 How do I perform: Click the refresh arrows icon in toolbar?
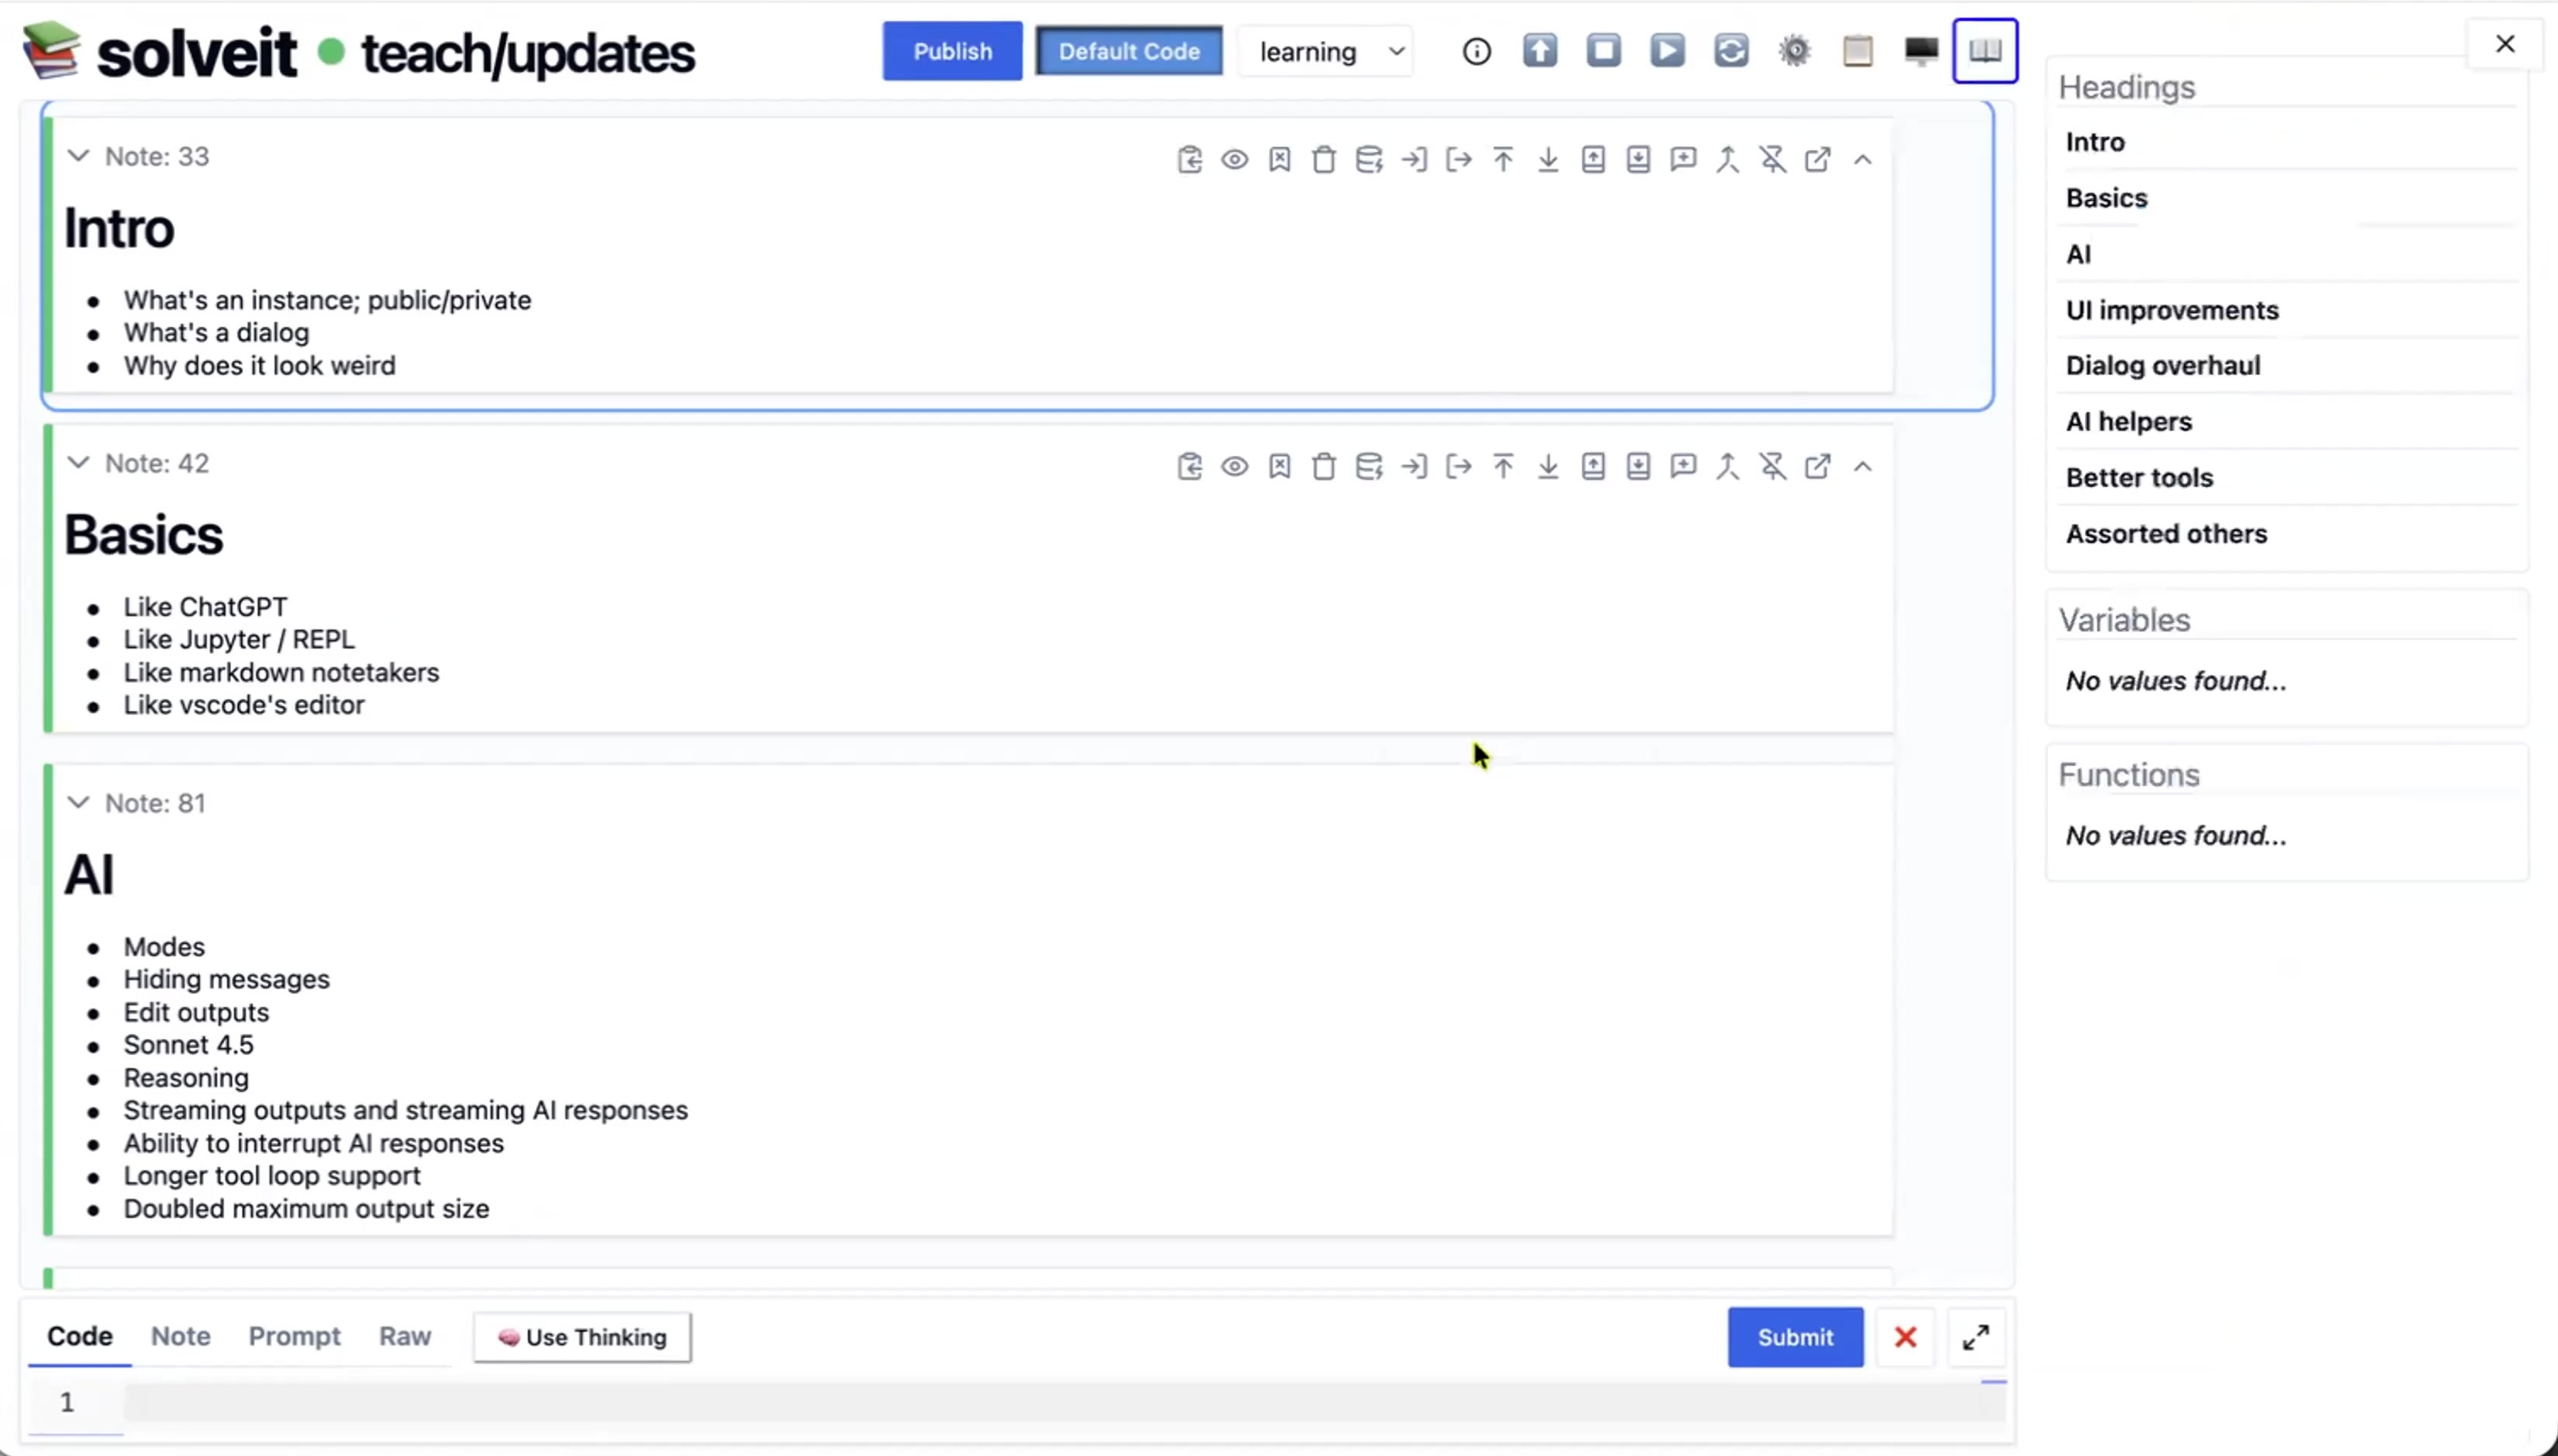(1731, 51)
